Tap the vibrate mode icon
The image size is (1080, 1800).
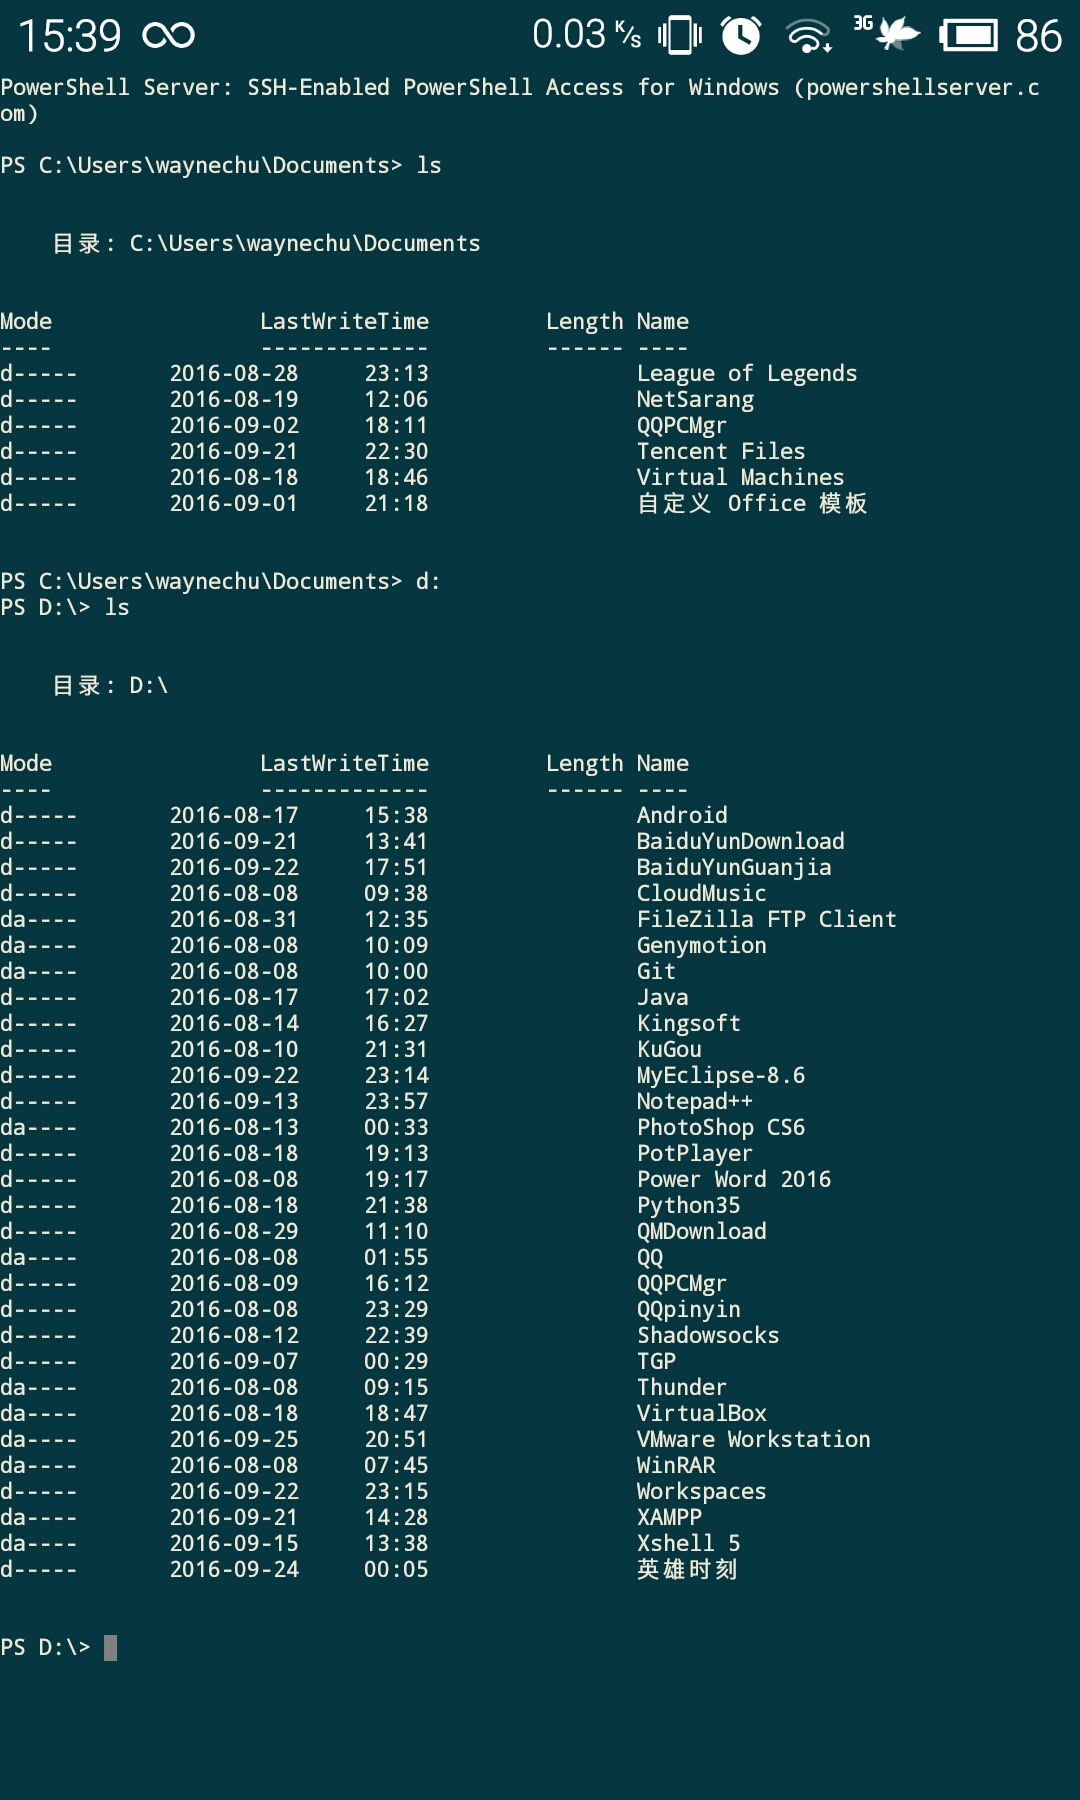(x=680, y=36)
